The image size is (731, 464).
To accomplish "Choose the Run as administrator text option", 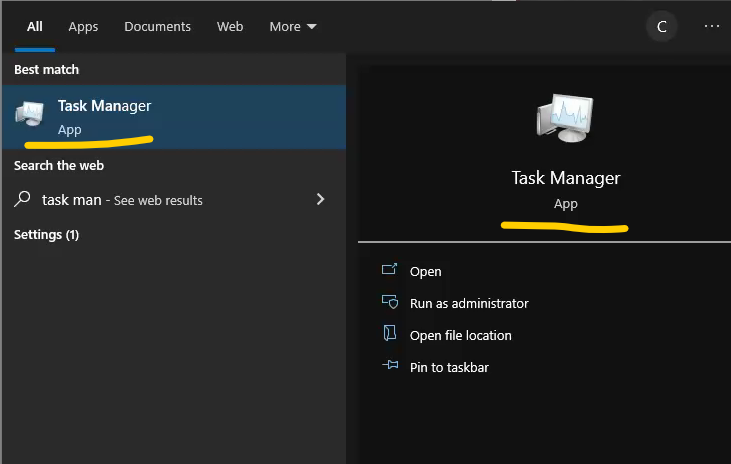I will point(469,303).
